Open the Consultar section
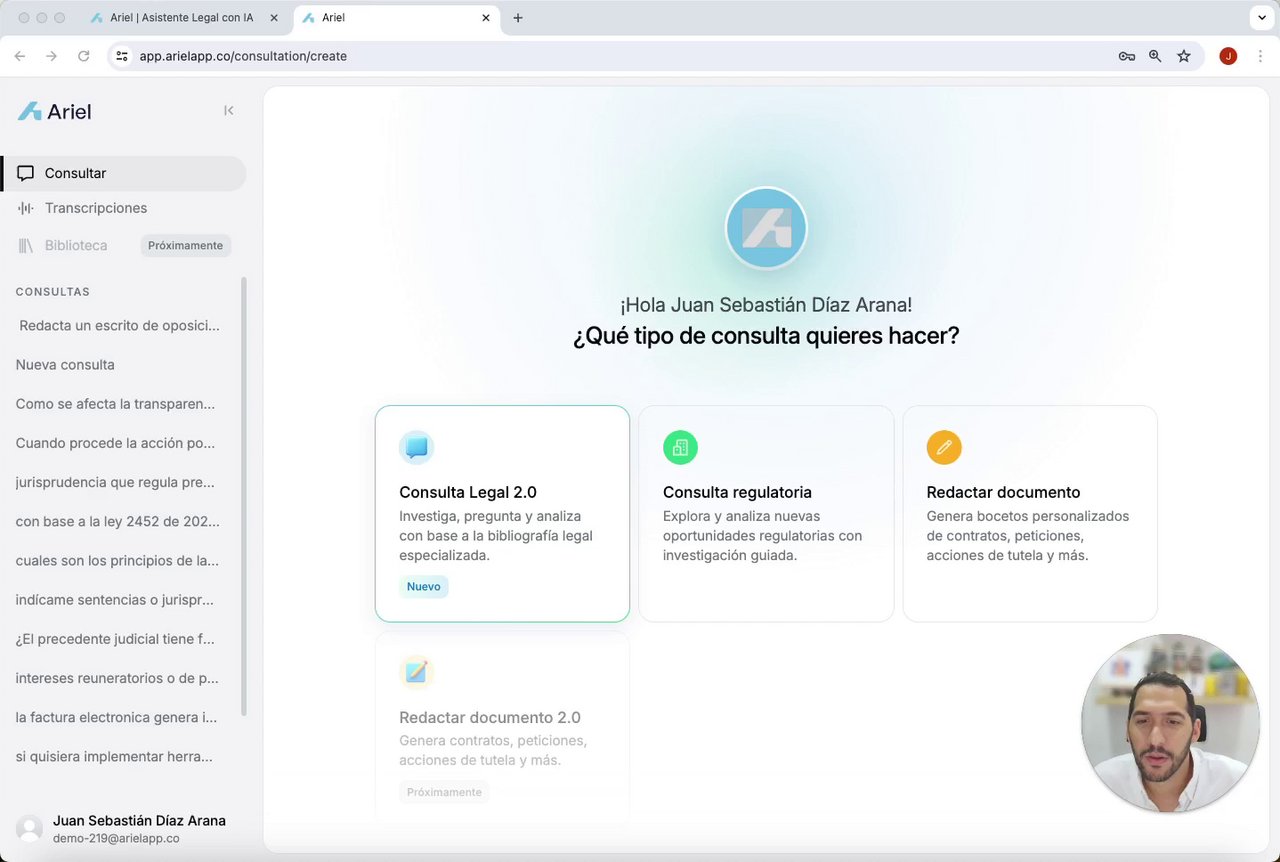The width and height of the screenshot is (1280, 862). click(x=124, y=173)
